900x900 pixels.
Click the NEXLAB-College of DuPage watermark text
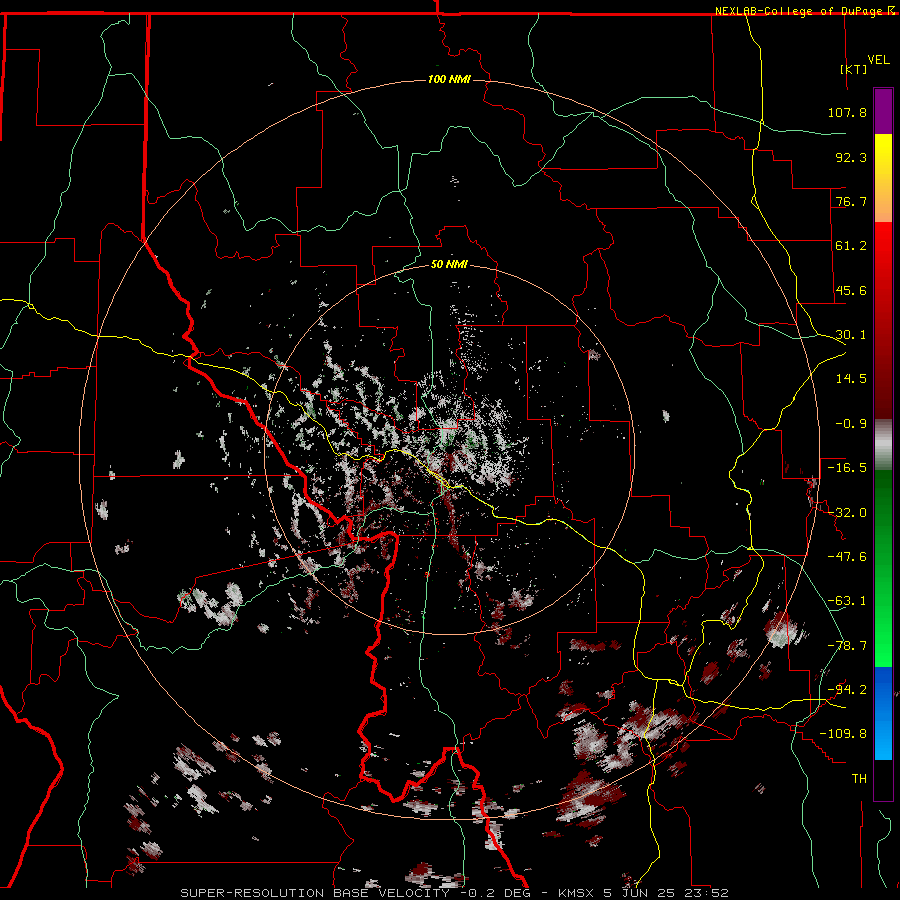click(805, 11)
